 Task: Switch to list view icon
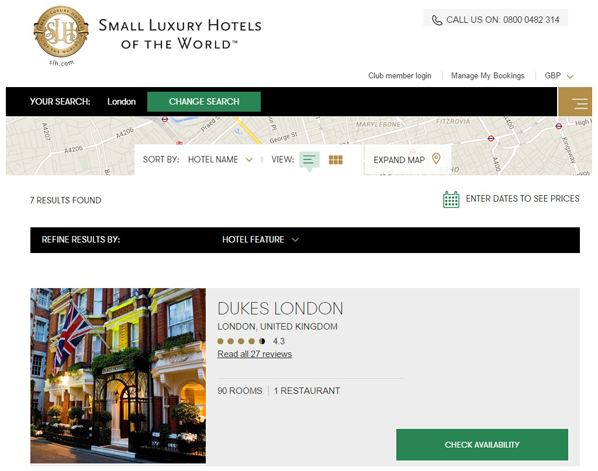(x=309, y=159)
